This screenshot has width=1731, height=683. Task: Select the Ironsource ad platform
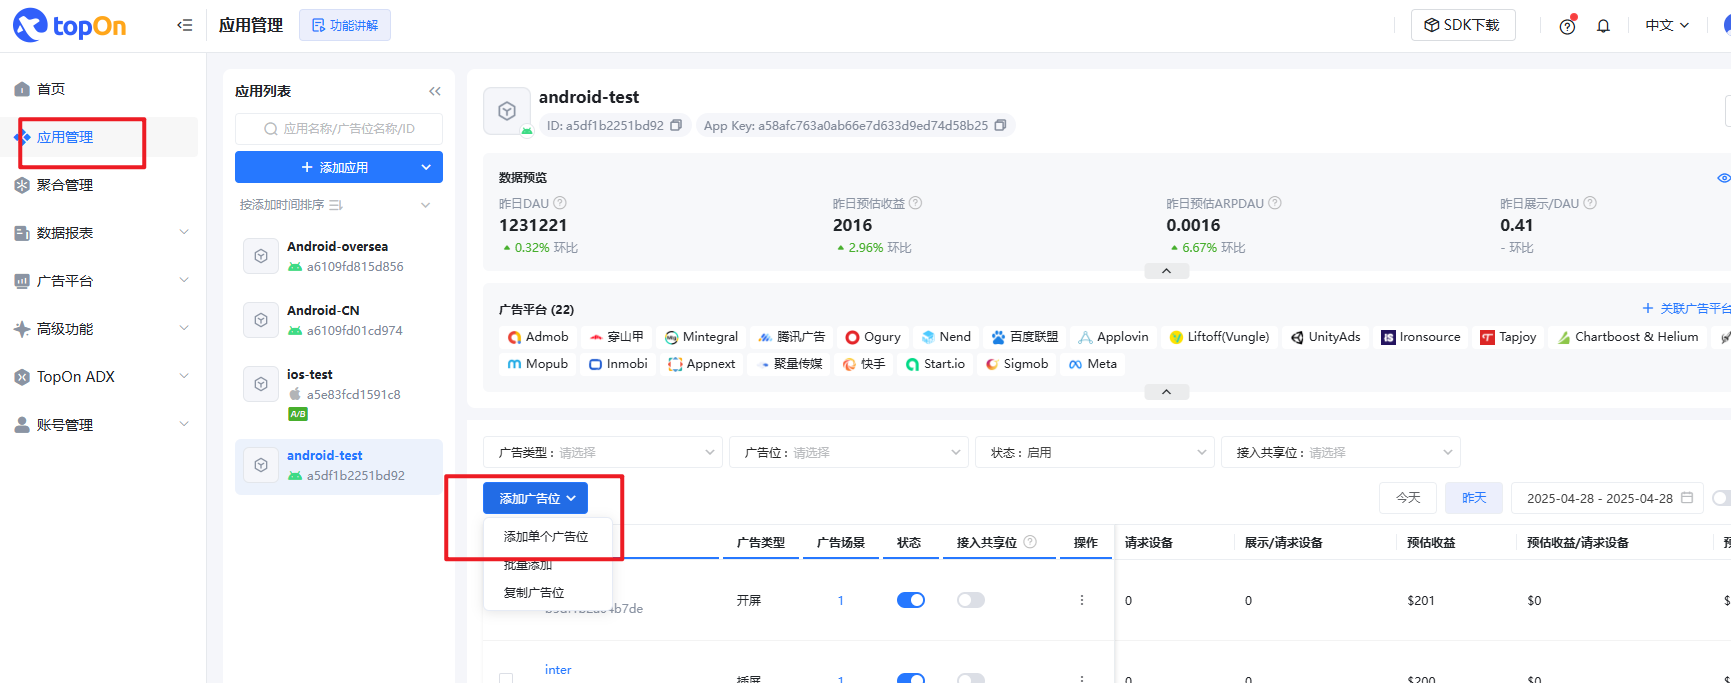point(1421,337)
